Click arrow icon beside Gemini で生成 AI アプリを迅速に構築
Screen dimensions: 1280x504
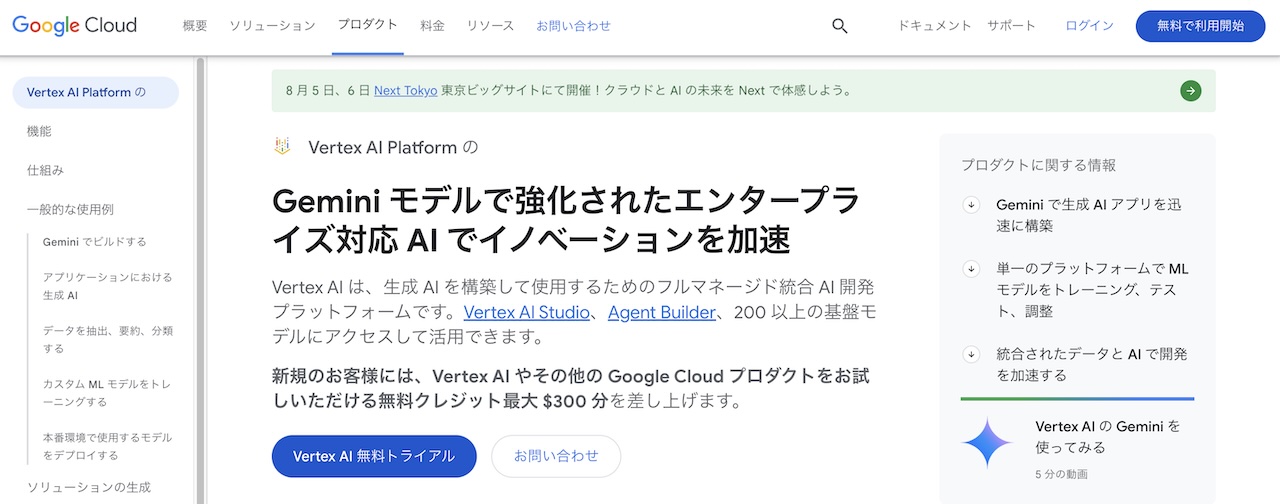click(x=971, y=204)
